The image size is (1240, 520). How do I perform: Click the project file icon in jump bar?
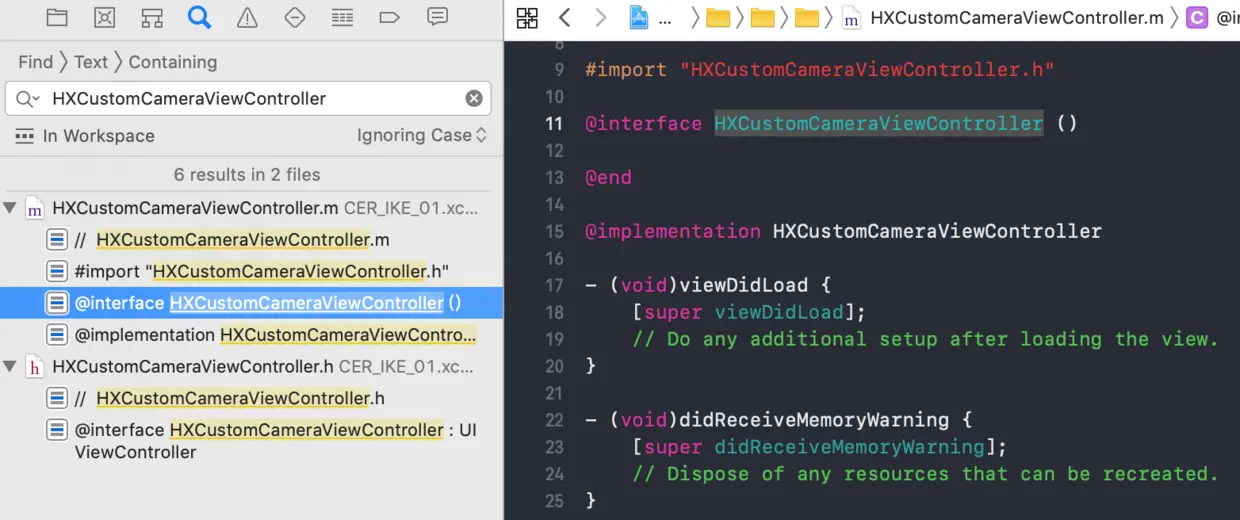coord(637,17)
